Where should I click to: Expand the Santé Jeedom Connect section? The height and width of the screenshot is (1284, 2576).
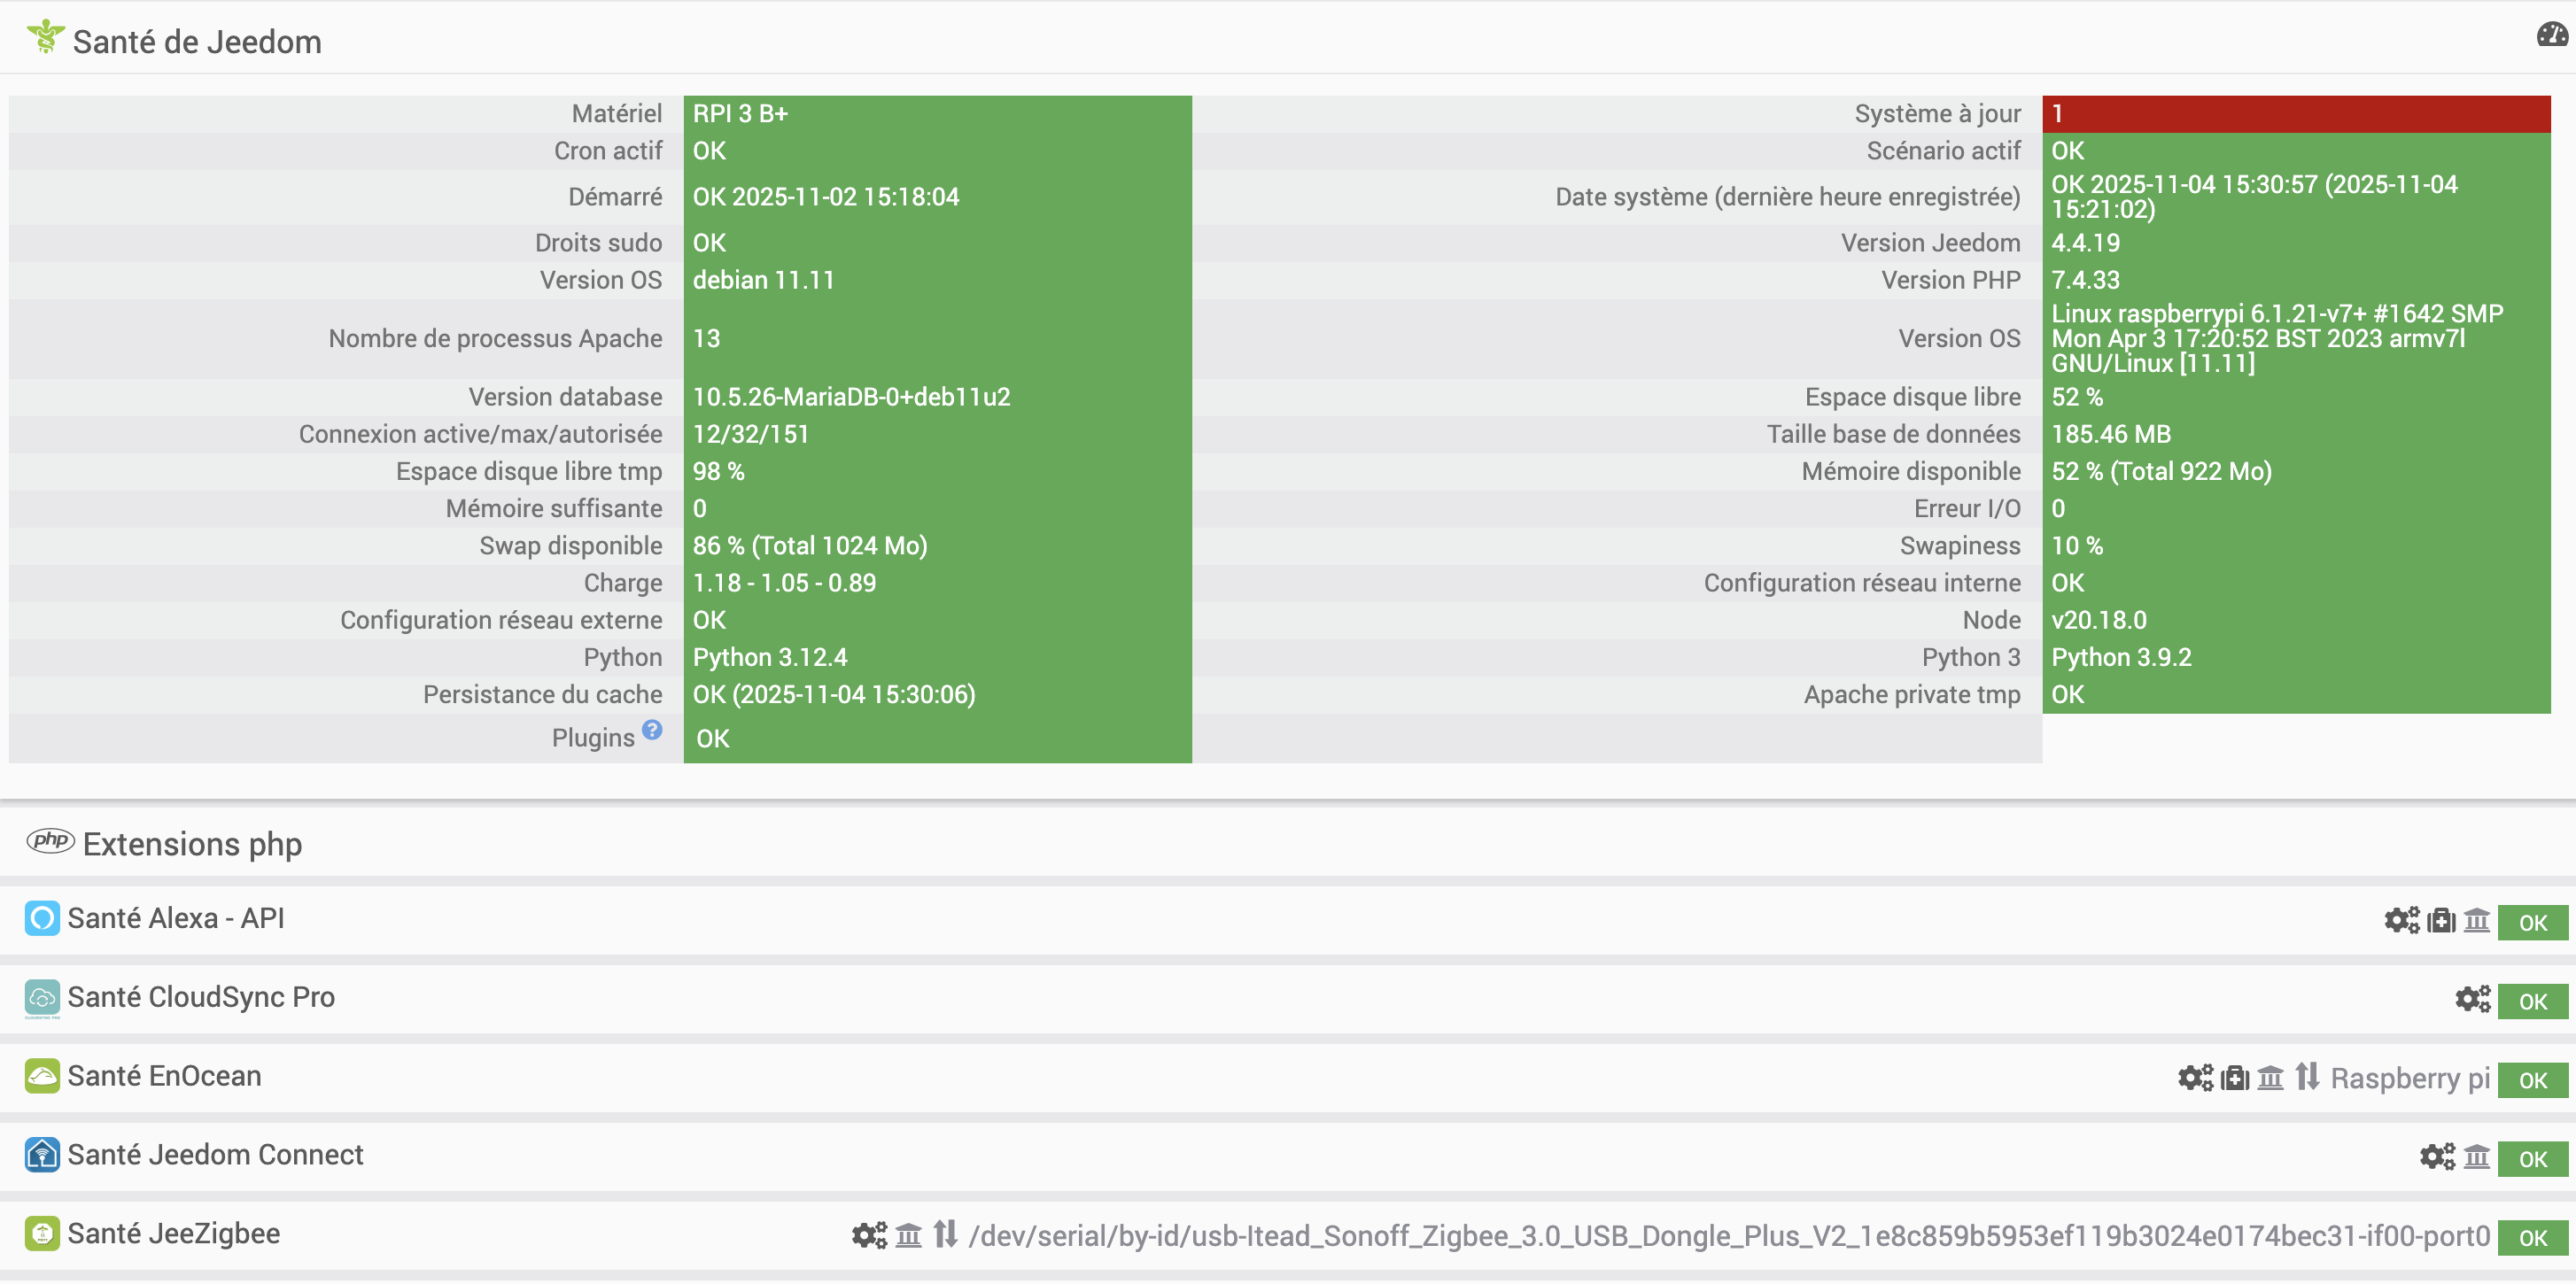click(215, 1156)
